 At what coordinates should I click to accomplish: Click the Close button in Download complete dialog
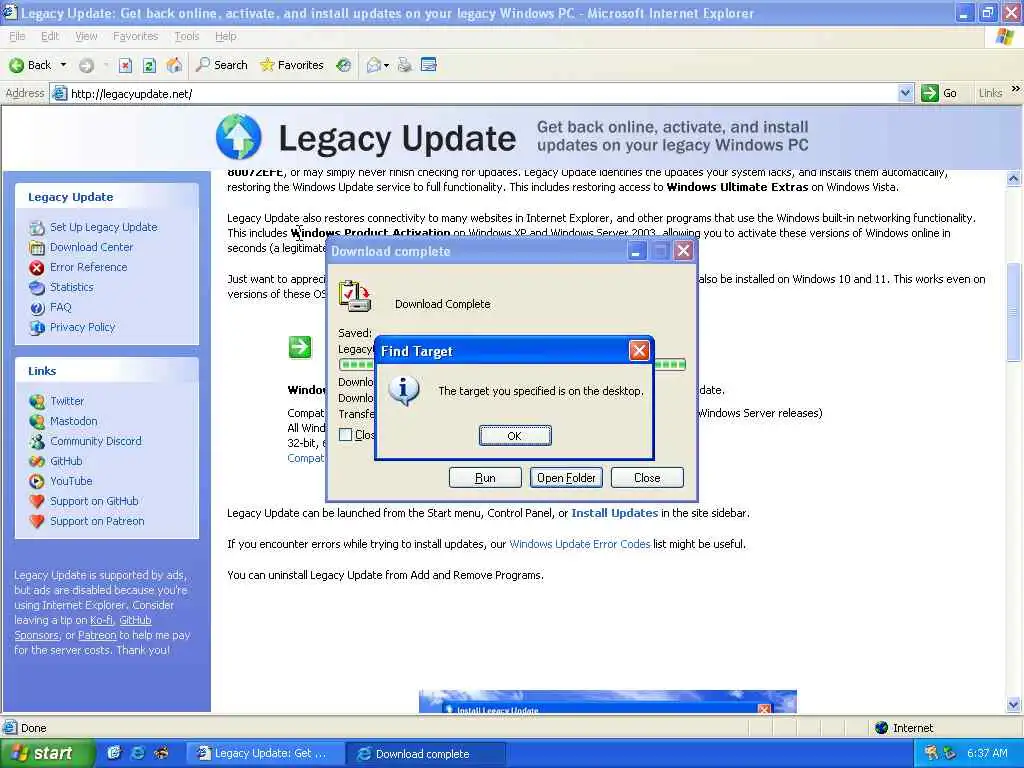(x=647, y=477)
